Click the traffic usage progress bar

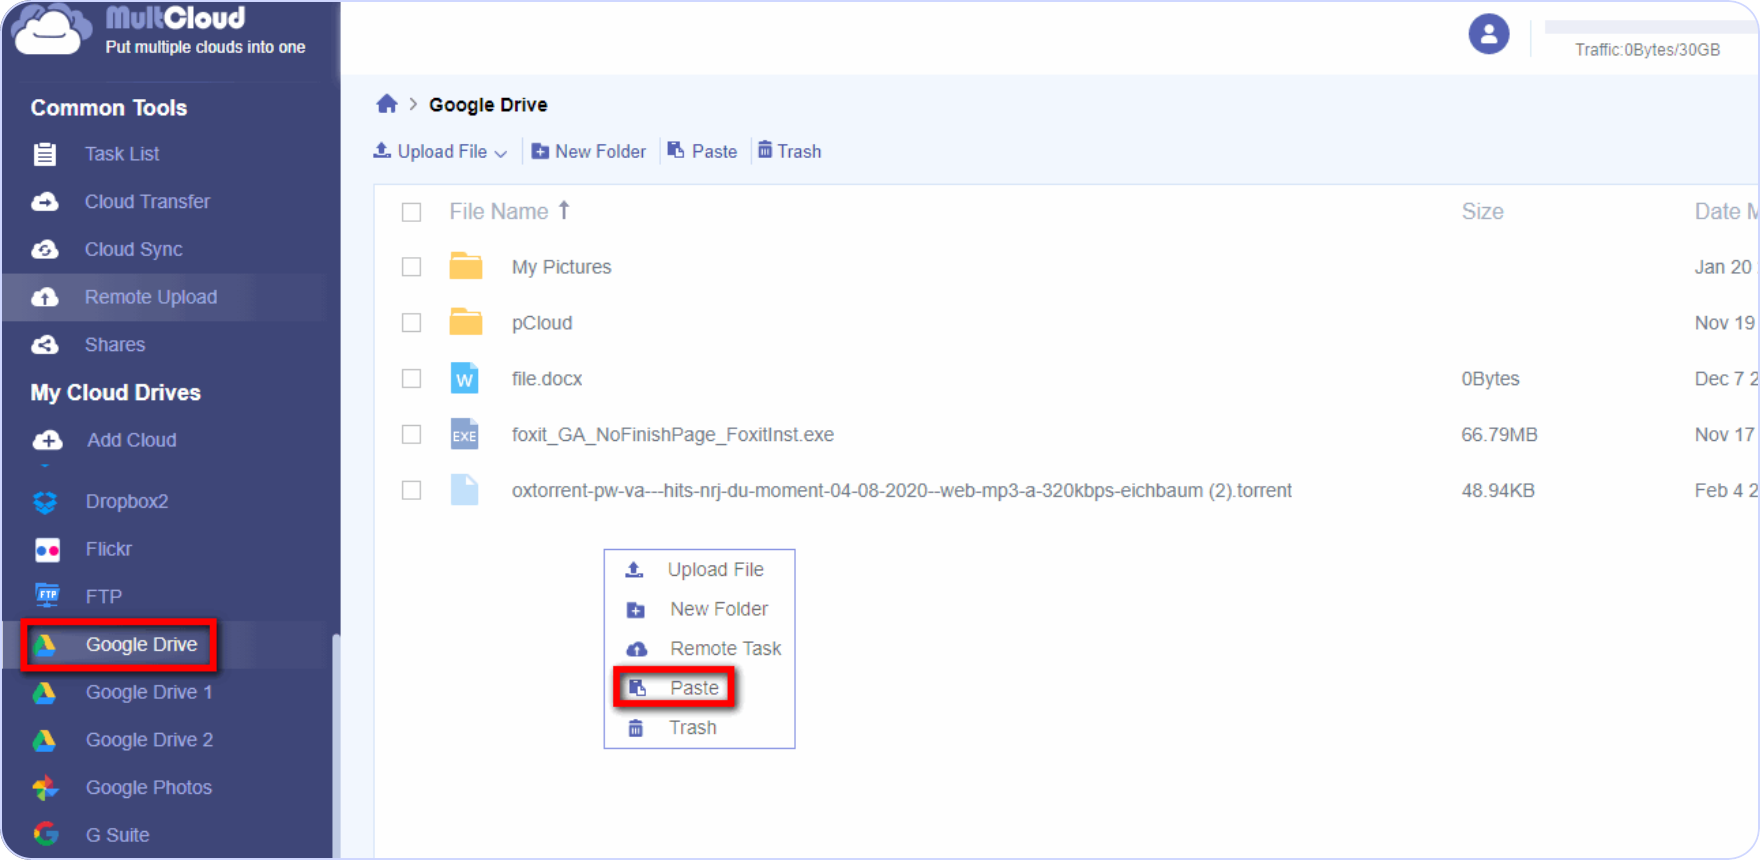tap(1650, 27)
